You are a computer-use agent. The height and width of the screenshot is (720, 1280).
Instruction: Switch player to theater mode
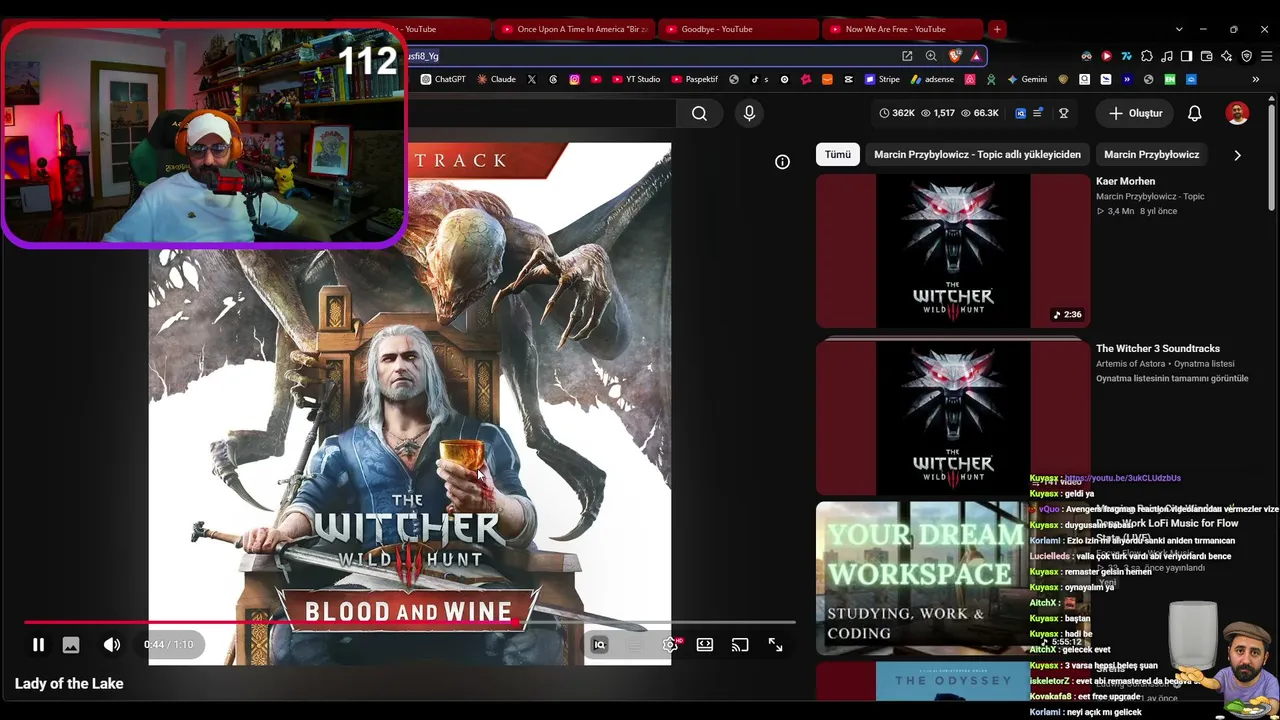705,645
